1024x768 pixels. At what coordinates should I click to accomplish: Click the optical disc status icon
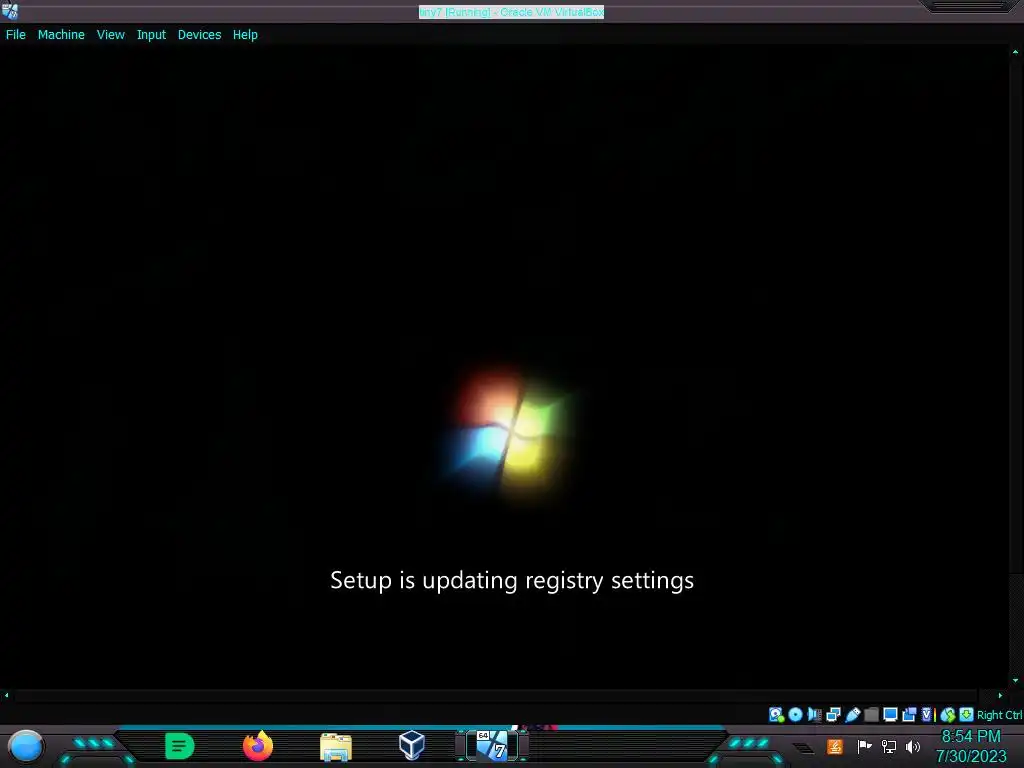795,714
